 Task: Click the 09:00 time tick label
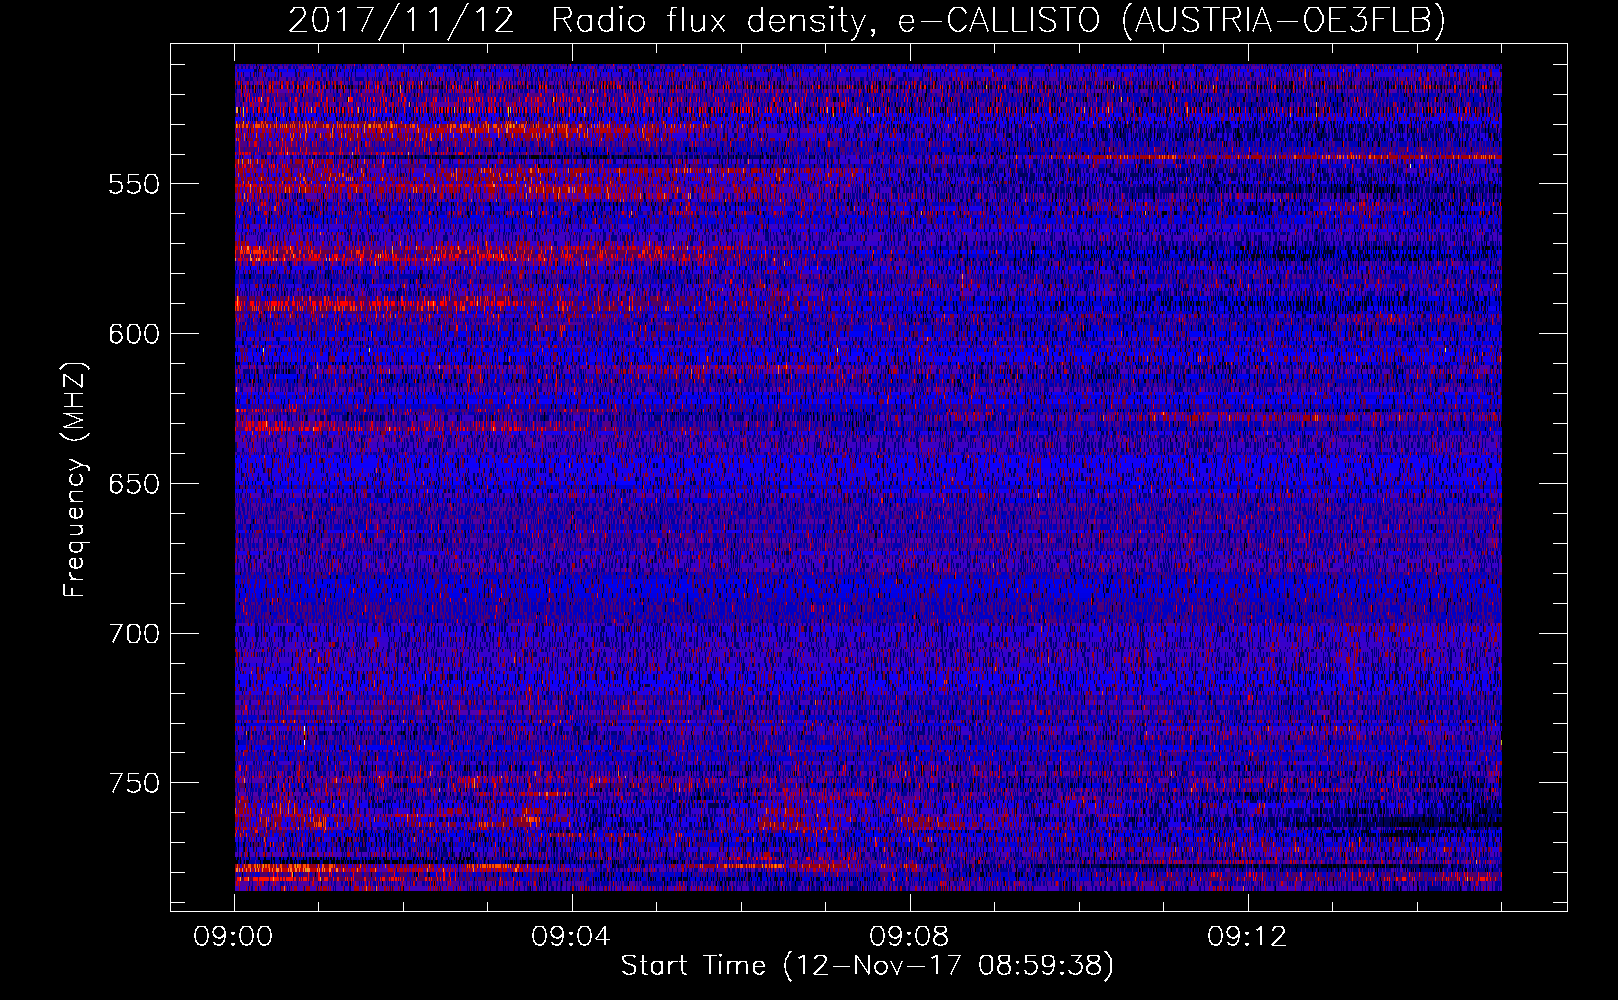(x=233, y=937)
